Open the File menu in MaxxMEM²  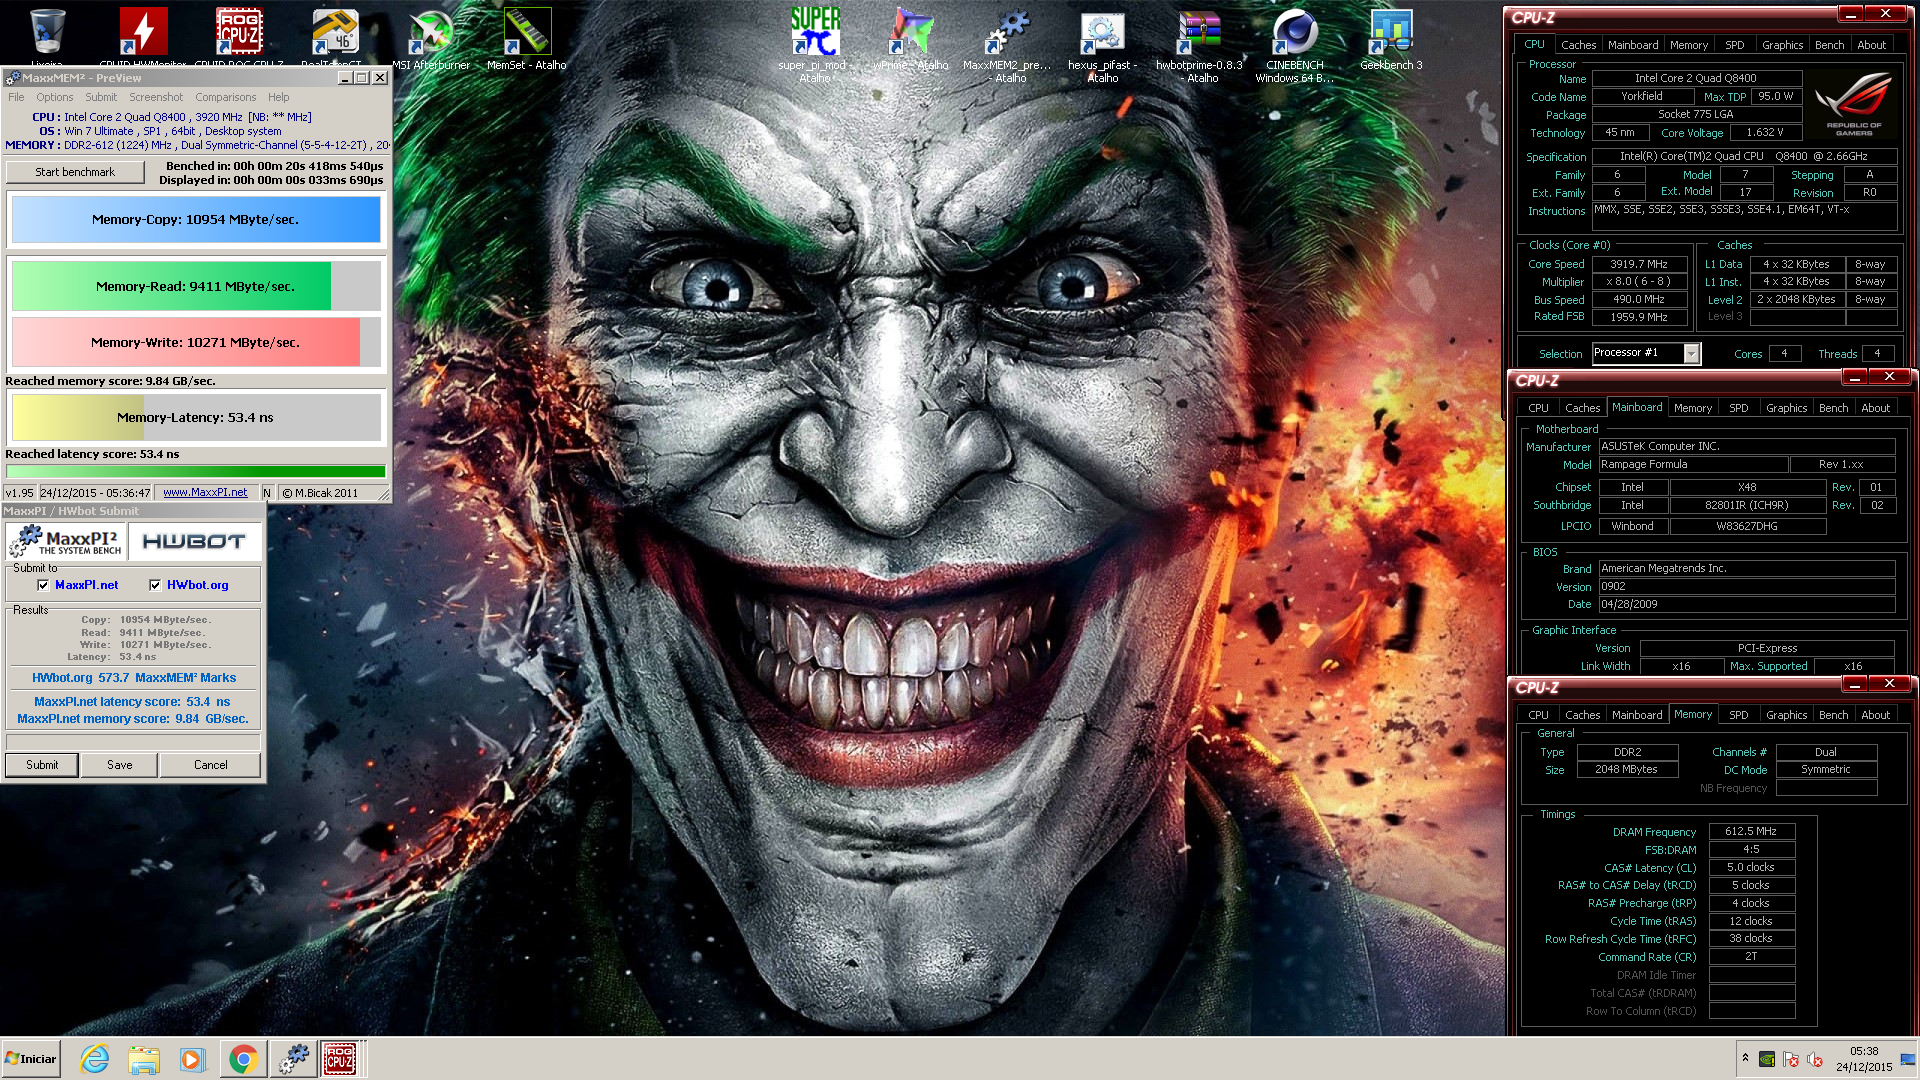point(16,97)
